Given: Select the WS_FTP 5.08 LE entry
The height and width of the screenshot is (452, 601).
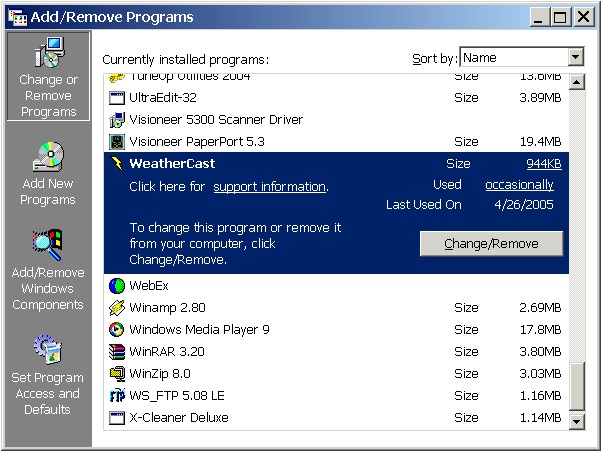Looking at the screenshot, I should coord(336,396).
